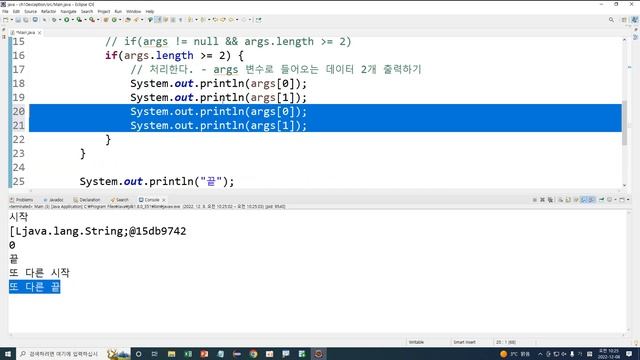Open the Window menu
Viewport: 640px width, 360px height.
(133, 11)
